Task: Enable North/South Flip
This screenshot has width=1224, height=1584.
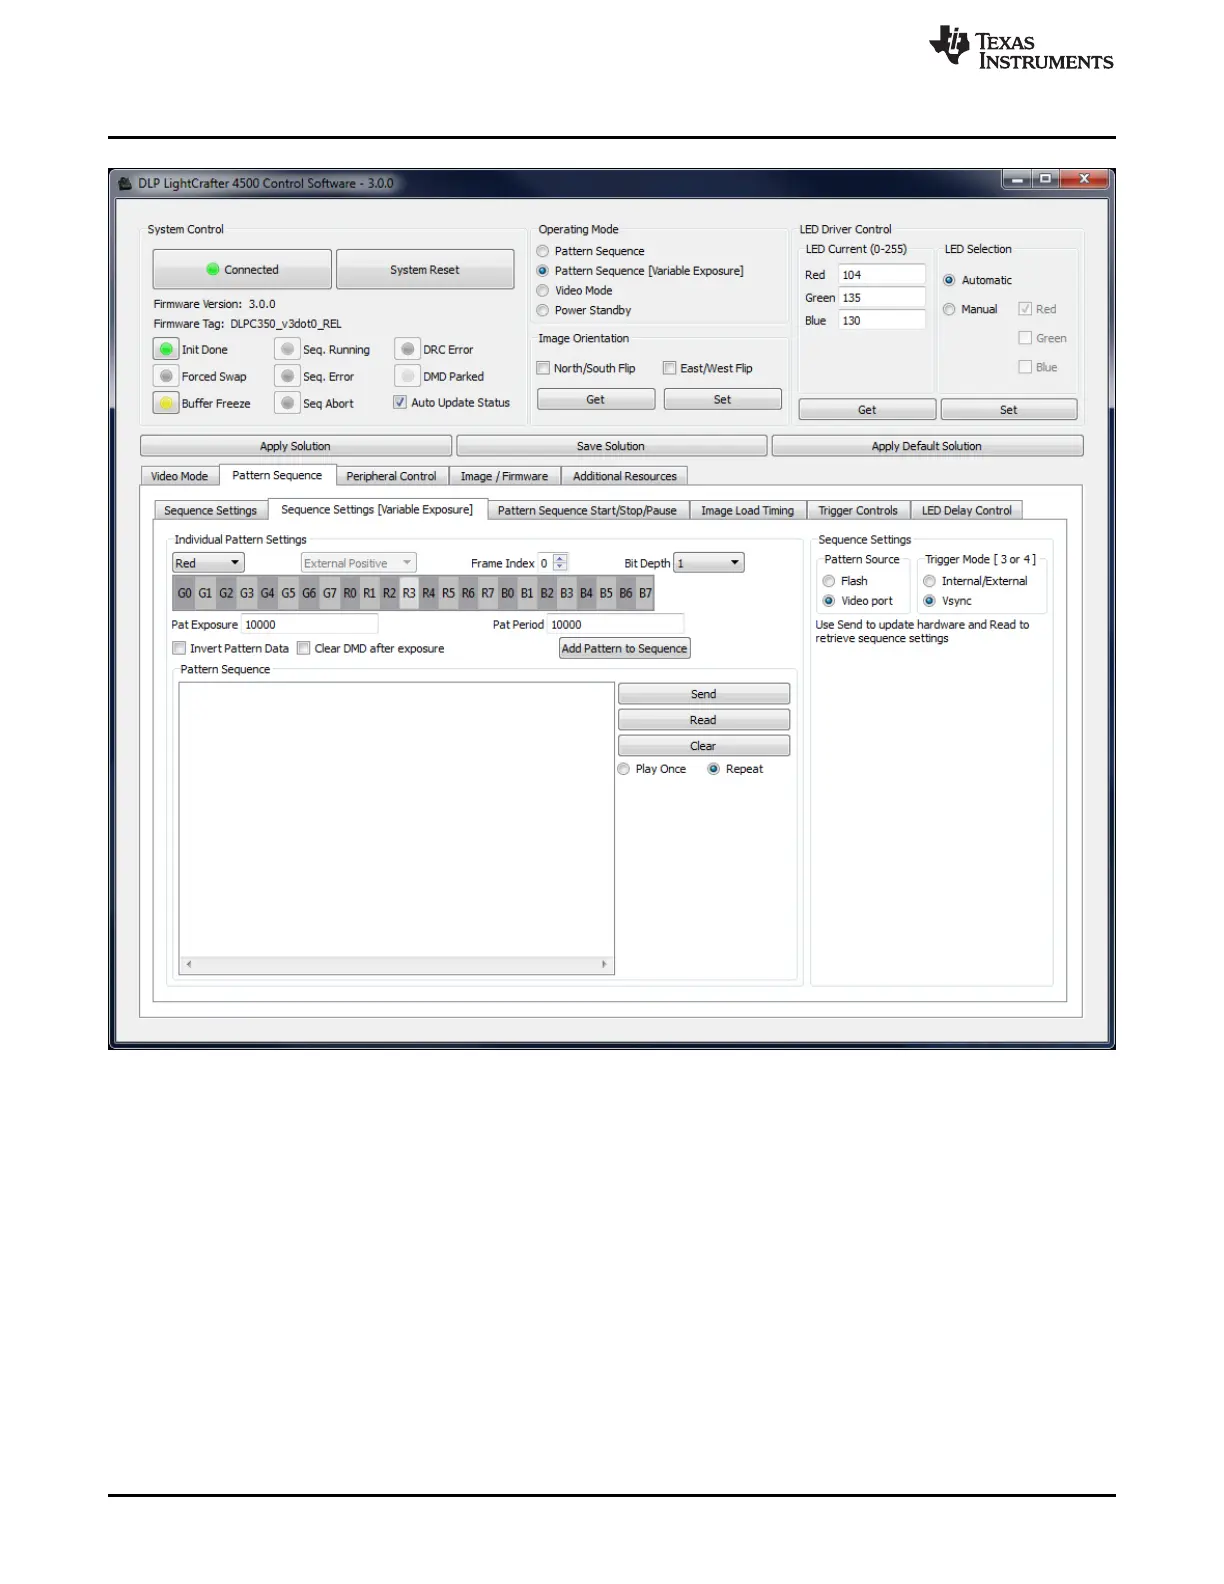Action: (543, 368)
